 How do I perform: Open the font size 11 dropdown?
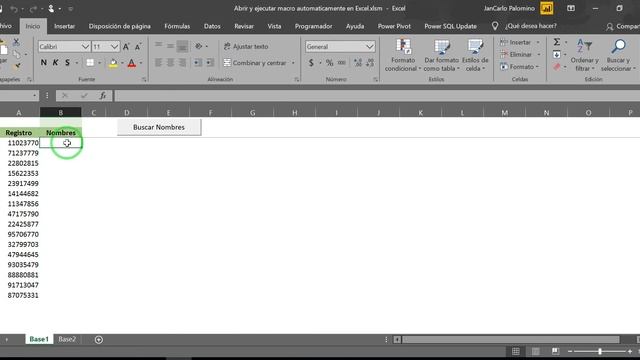click(x=114, y=47)
